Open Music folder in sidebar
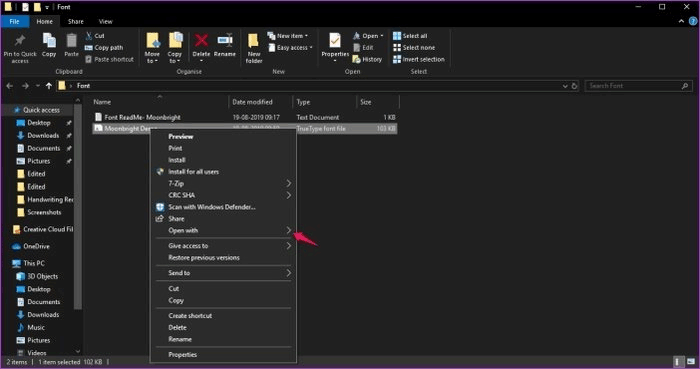 coord(36,328)
